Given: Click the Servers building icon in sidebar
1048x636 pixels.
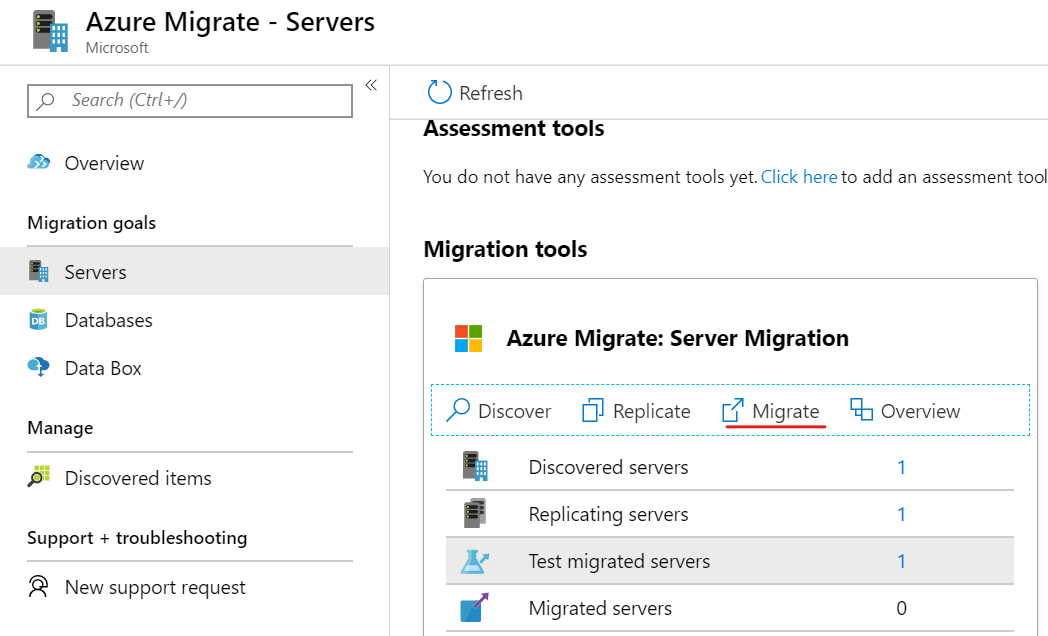Looking at the screenshot, I should click(x=39, y=271).
